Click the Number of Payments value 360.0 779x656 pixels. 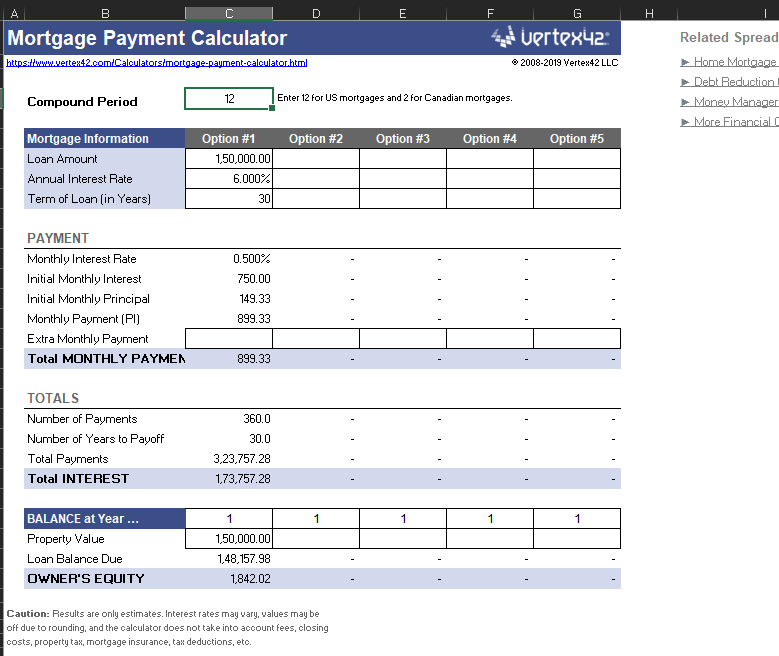tap(257, 418)
